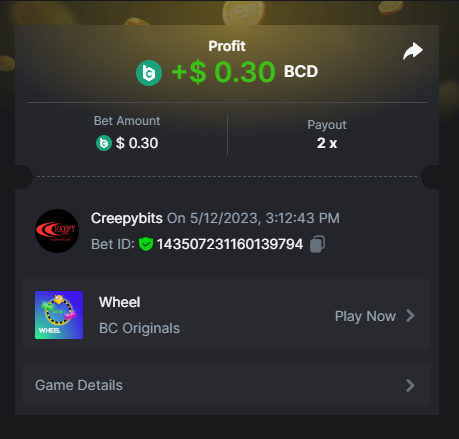
Task: Open the Wheel game thumbnail
Action: click(x=59, y=315)
